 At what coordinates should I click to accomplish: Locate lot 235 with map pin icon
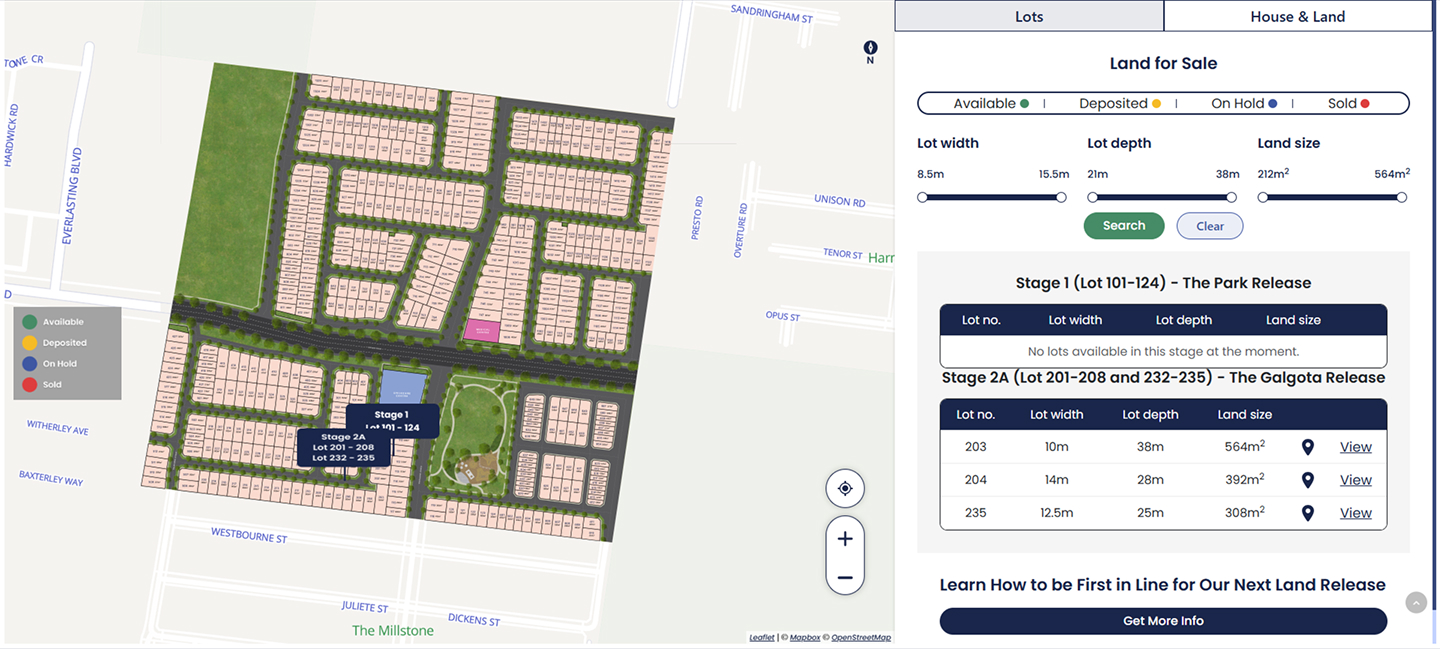(x=1307, y=513)
